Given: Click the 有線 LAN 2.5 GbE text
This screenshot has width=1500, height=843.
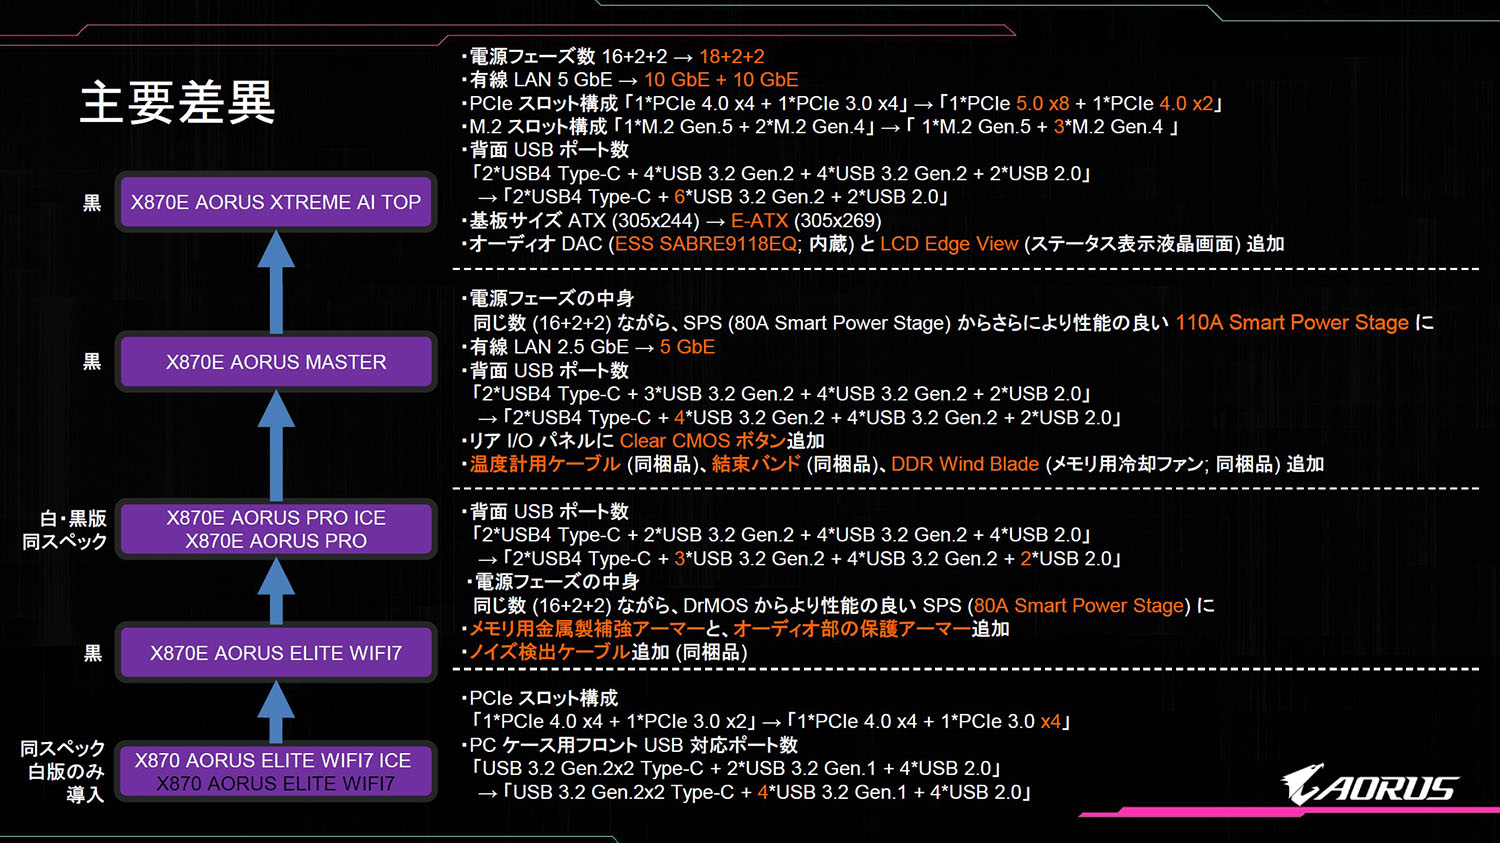Looking at the screenshot, I should (549, 347).
